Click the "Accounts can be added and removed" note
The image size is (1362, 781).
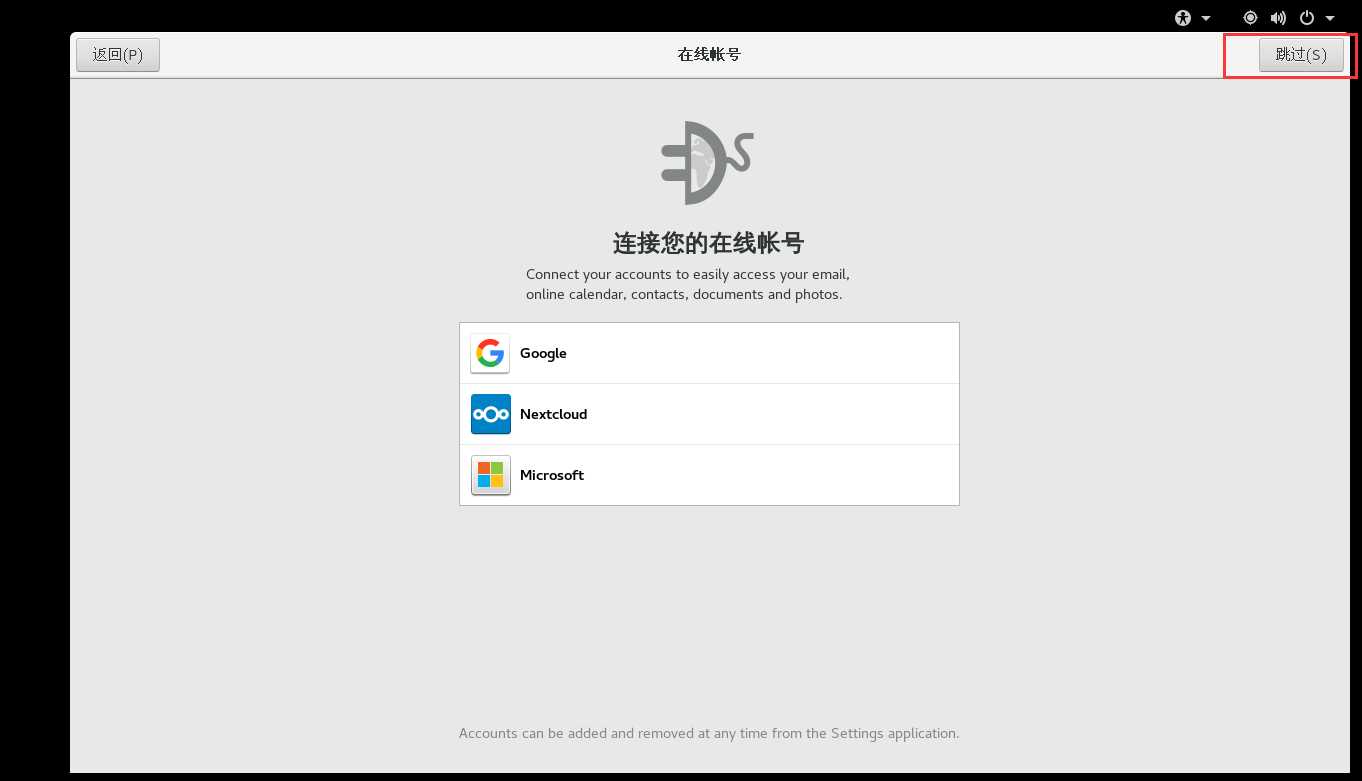[709, 733]
